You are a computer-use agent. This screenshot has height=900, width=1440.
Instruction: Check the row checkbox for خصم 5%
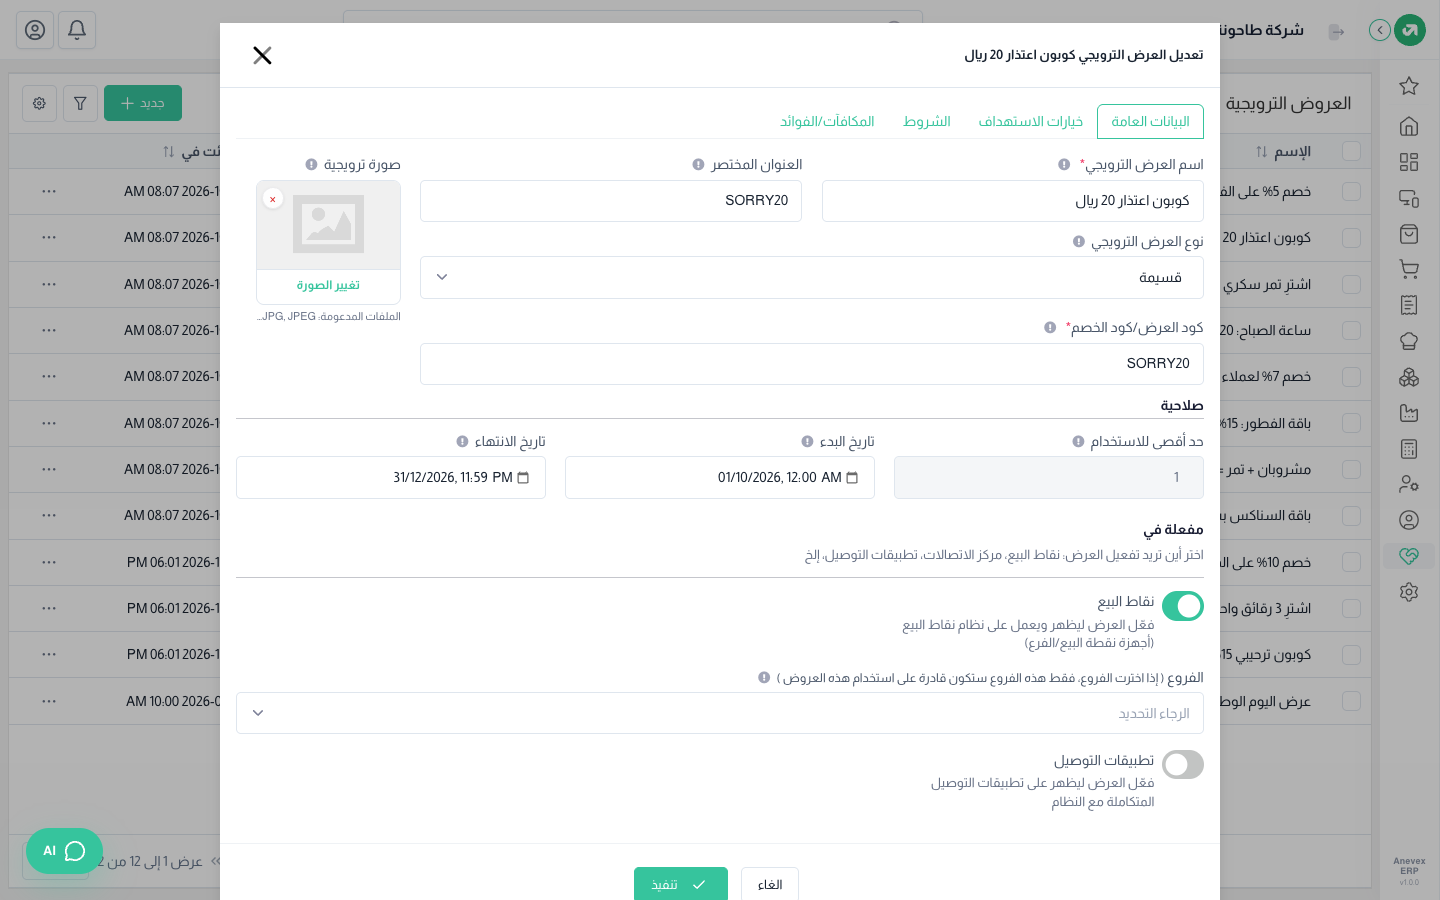pyautogui.click(x=1351, y=191)
